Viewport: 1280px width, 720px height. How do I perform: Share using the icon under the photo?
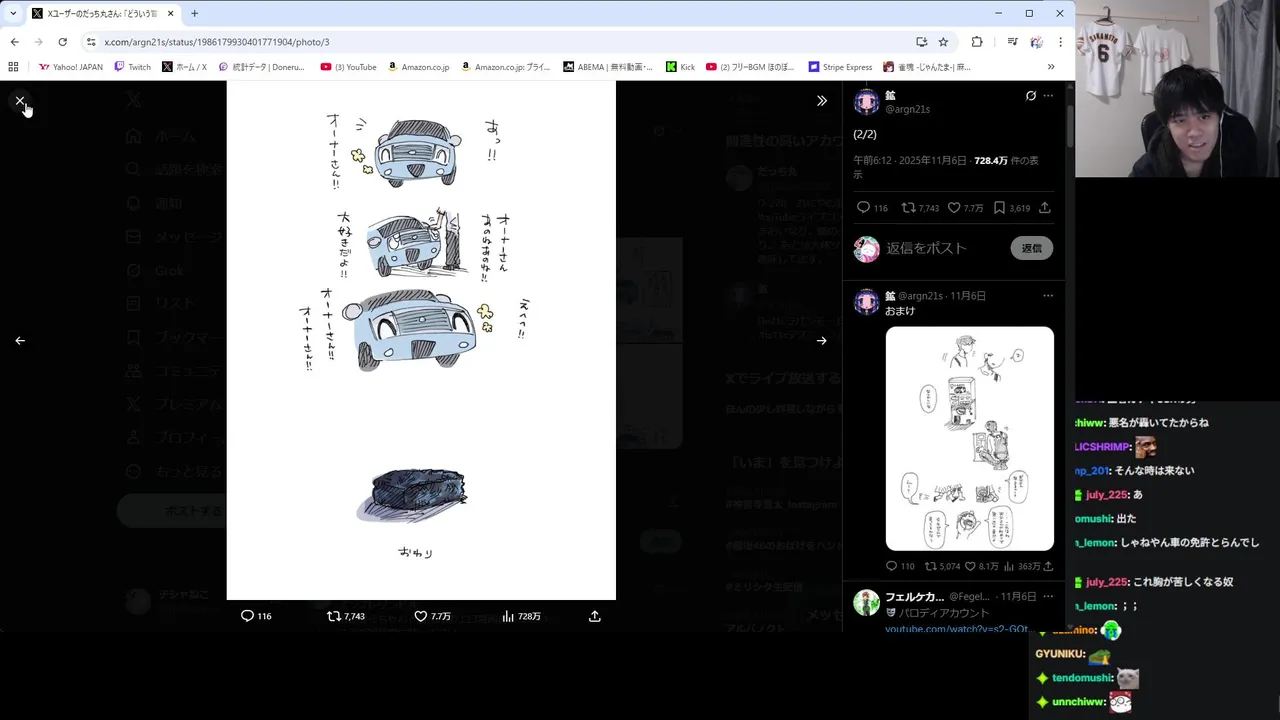point(595,616)
